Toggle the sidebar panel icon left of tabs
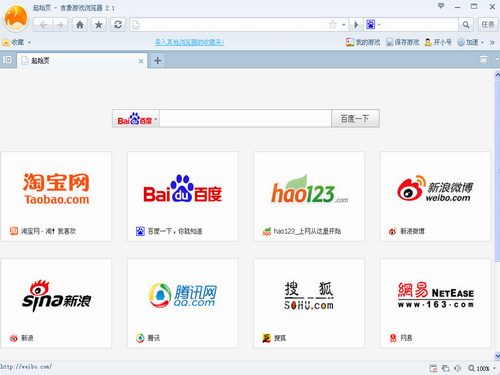 pyautogui.click(x=7, y=60)
